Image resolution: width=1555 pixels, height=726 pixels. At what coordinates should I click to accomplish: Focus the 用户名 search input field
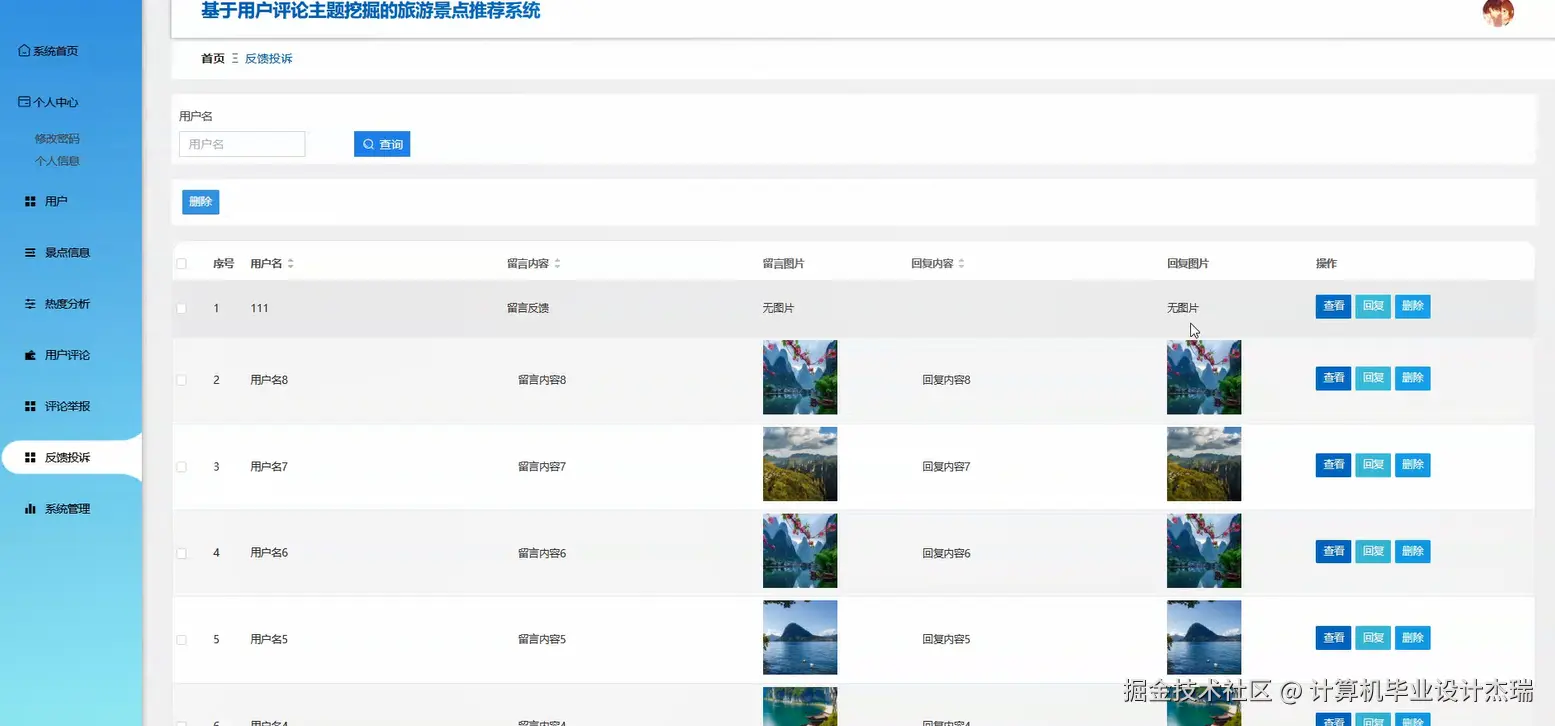pyautogui.click(x=242, y=145)
